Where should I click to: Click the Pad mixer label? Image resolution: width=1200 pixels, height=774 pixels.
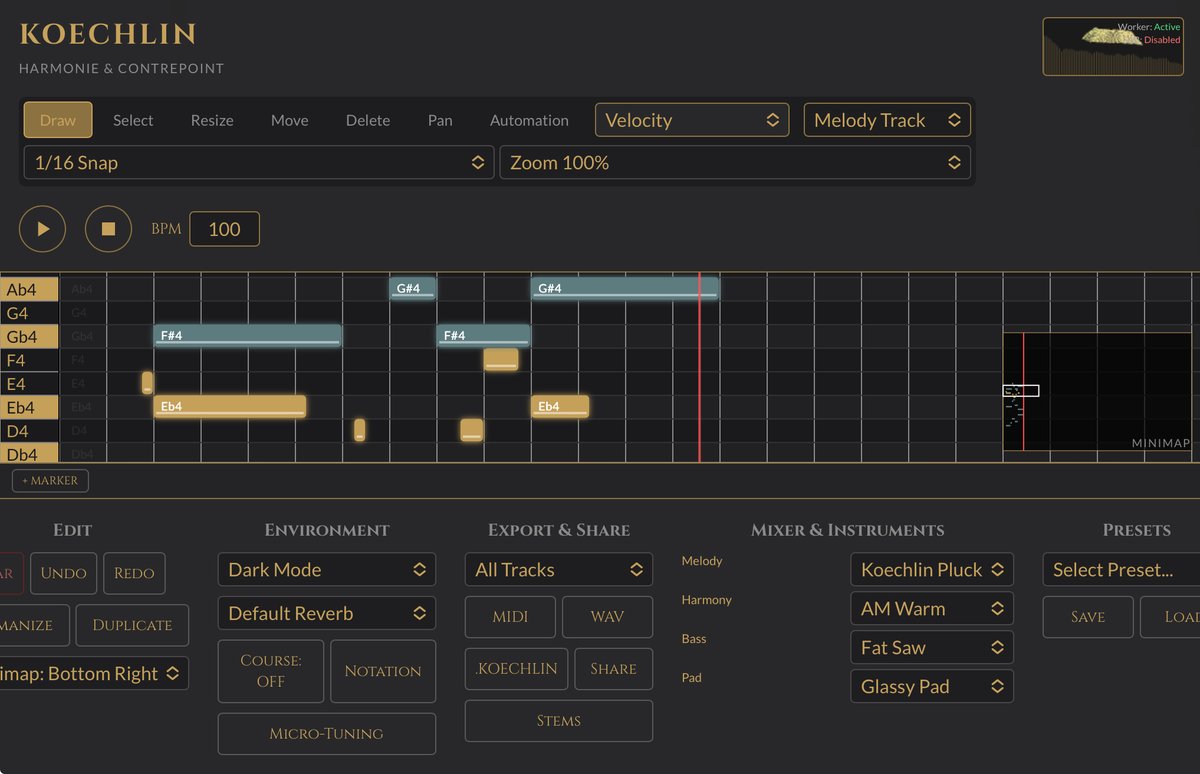[692, 678]
